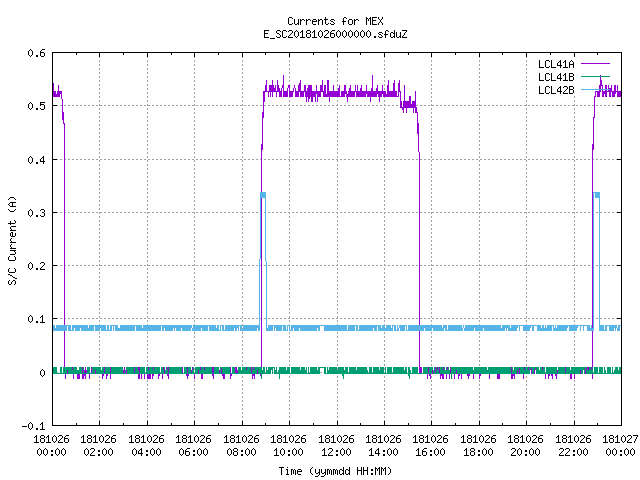
Task: Click the 04:00 time tick label
Action: pos(146,452)
